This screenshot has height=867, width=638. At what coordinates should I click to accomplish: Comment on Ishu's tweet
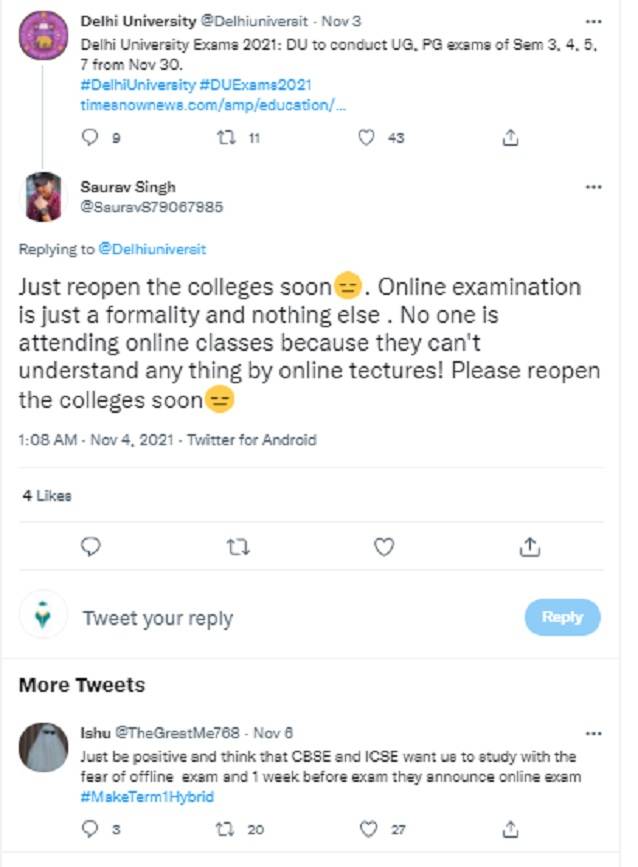pyautogui.click(x=89, y=828)
